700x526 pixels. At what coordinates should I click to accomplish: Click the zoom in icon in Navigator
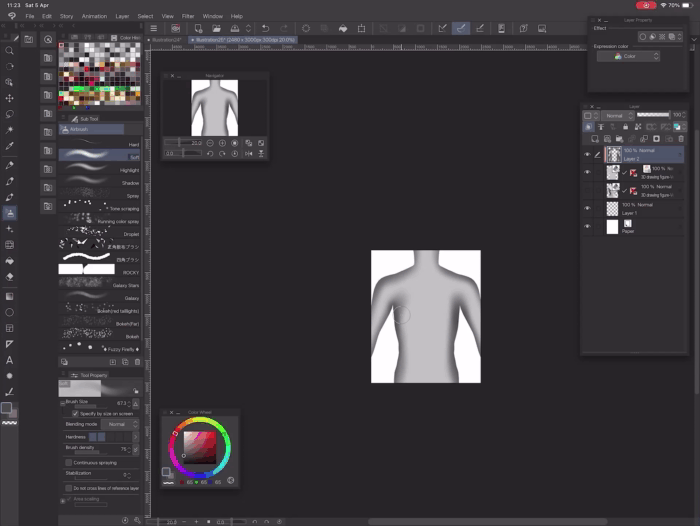pyautogui.click(x=221, y=143)
